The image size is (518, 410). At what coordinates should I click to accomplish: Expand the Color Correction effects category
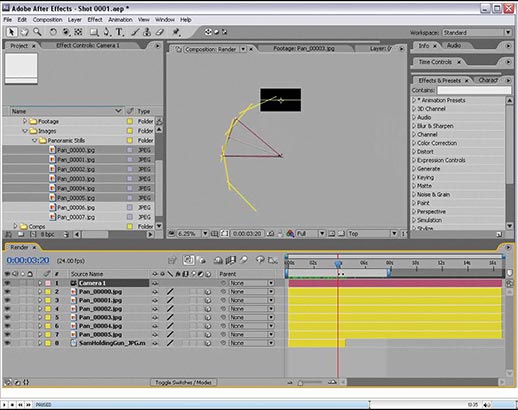click(414, 143)
